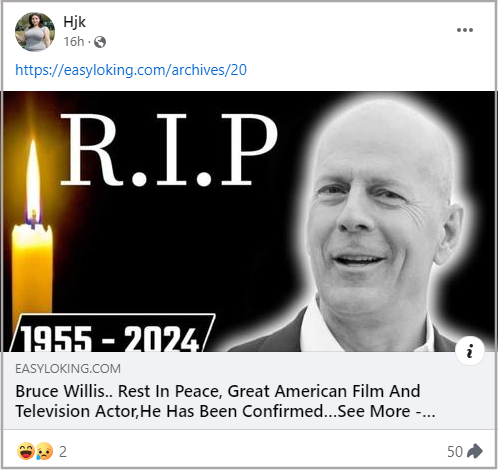The width and height of the screenshot is (498, 472).
Task: Click See More in the headline
Action: tap(374, 411)
